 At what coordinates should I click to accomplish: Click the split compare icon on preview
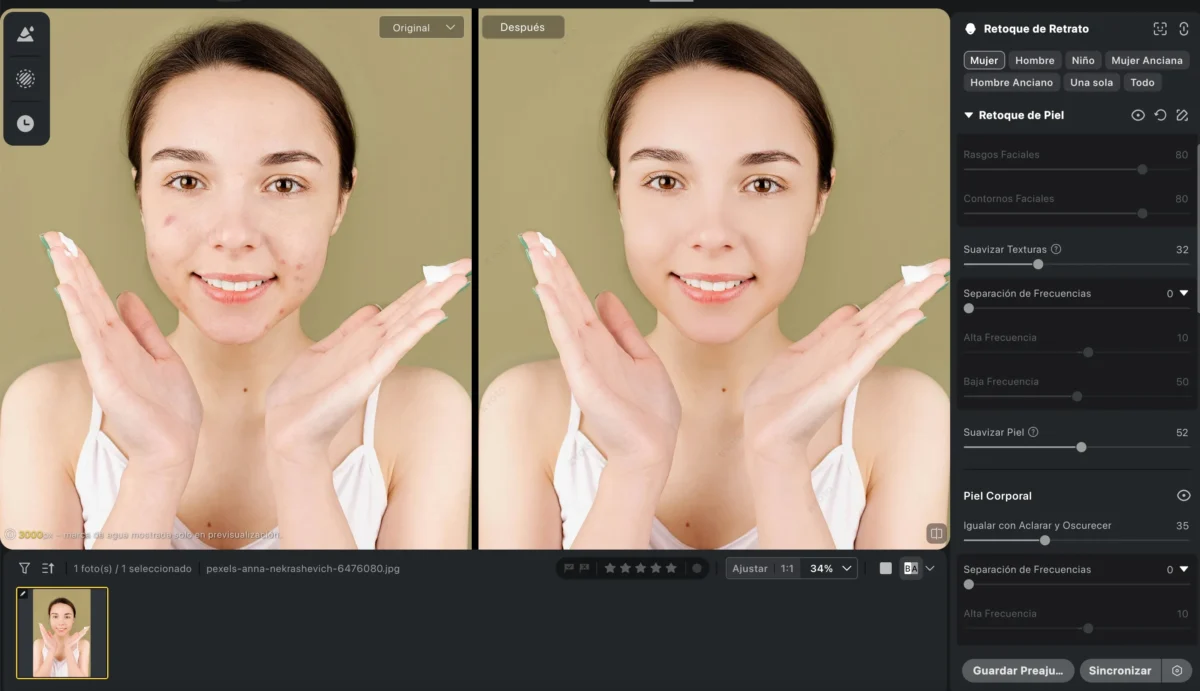point(936,533)
